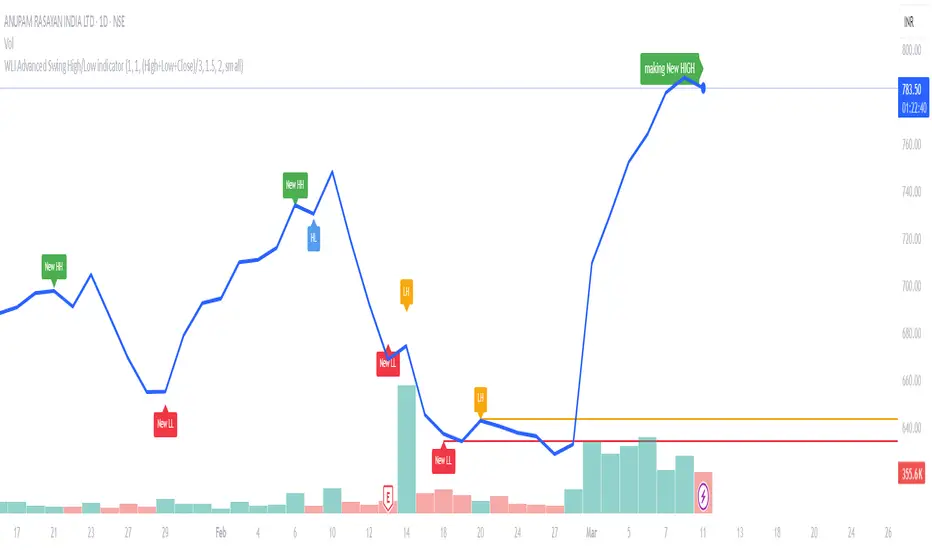The image size is (932, 550).
Task: Select the New HH label near Feb 6
Action: 294,183
